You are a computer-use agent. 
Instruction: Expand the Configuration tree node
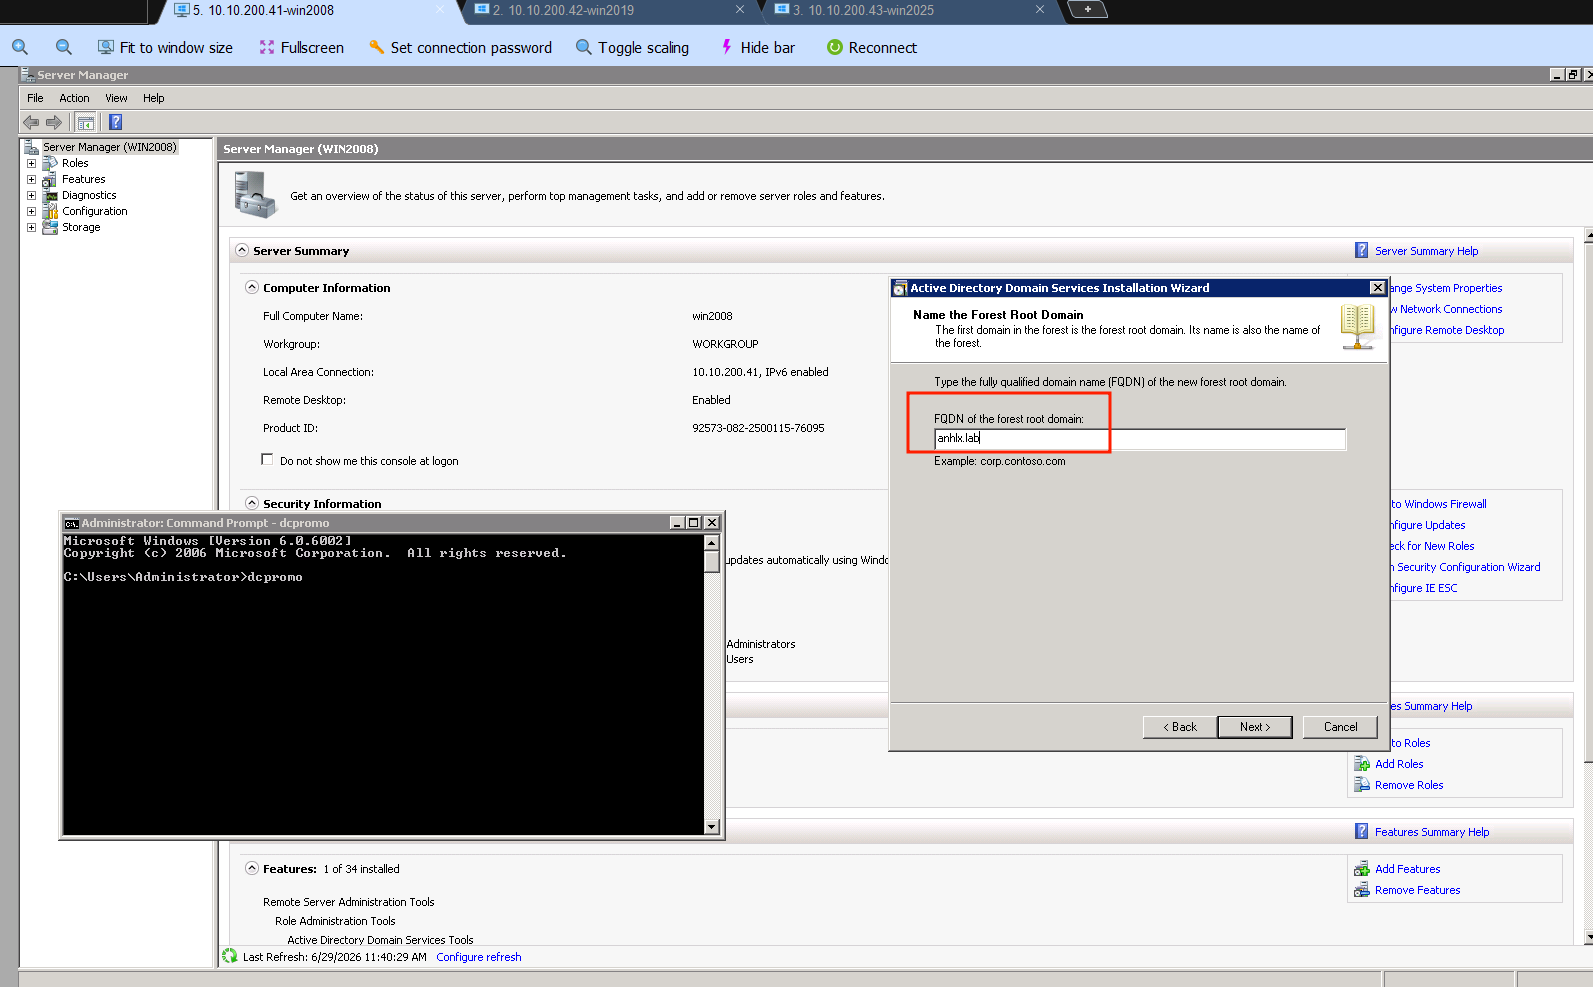[x=31, y=211]
